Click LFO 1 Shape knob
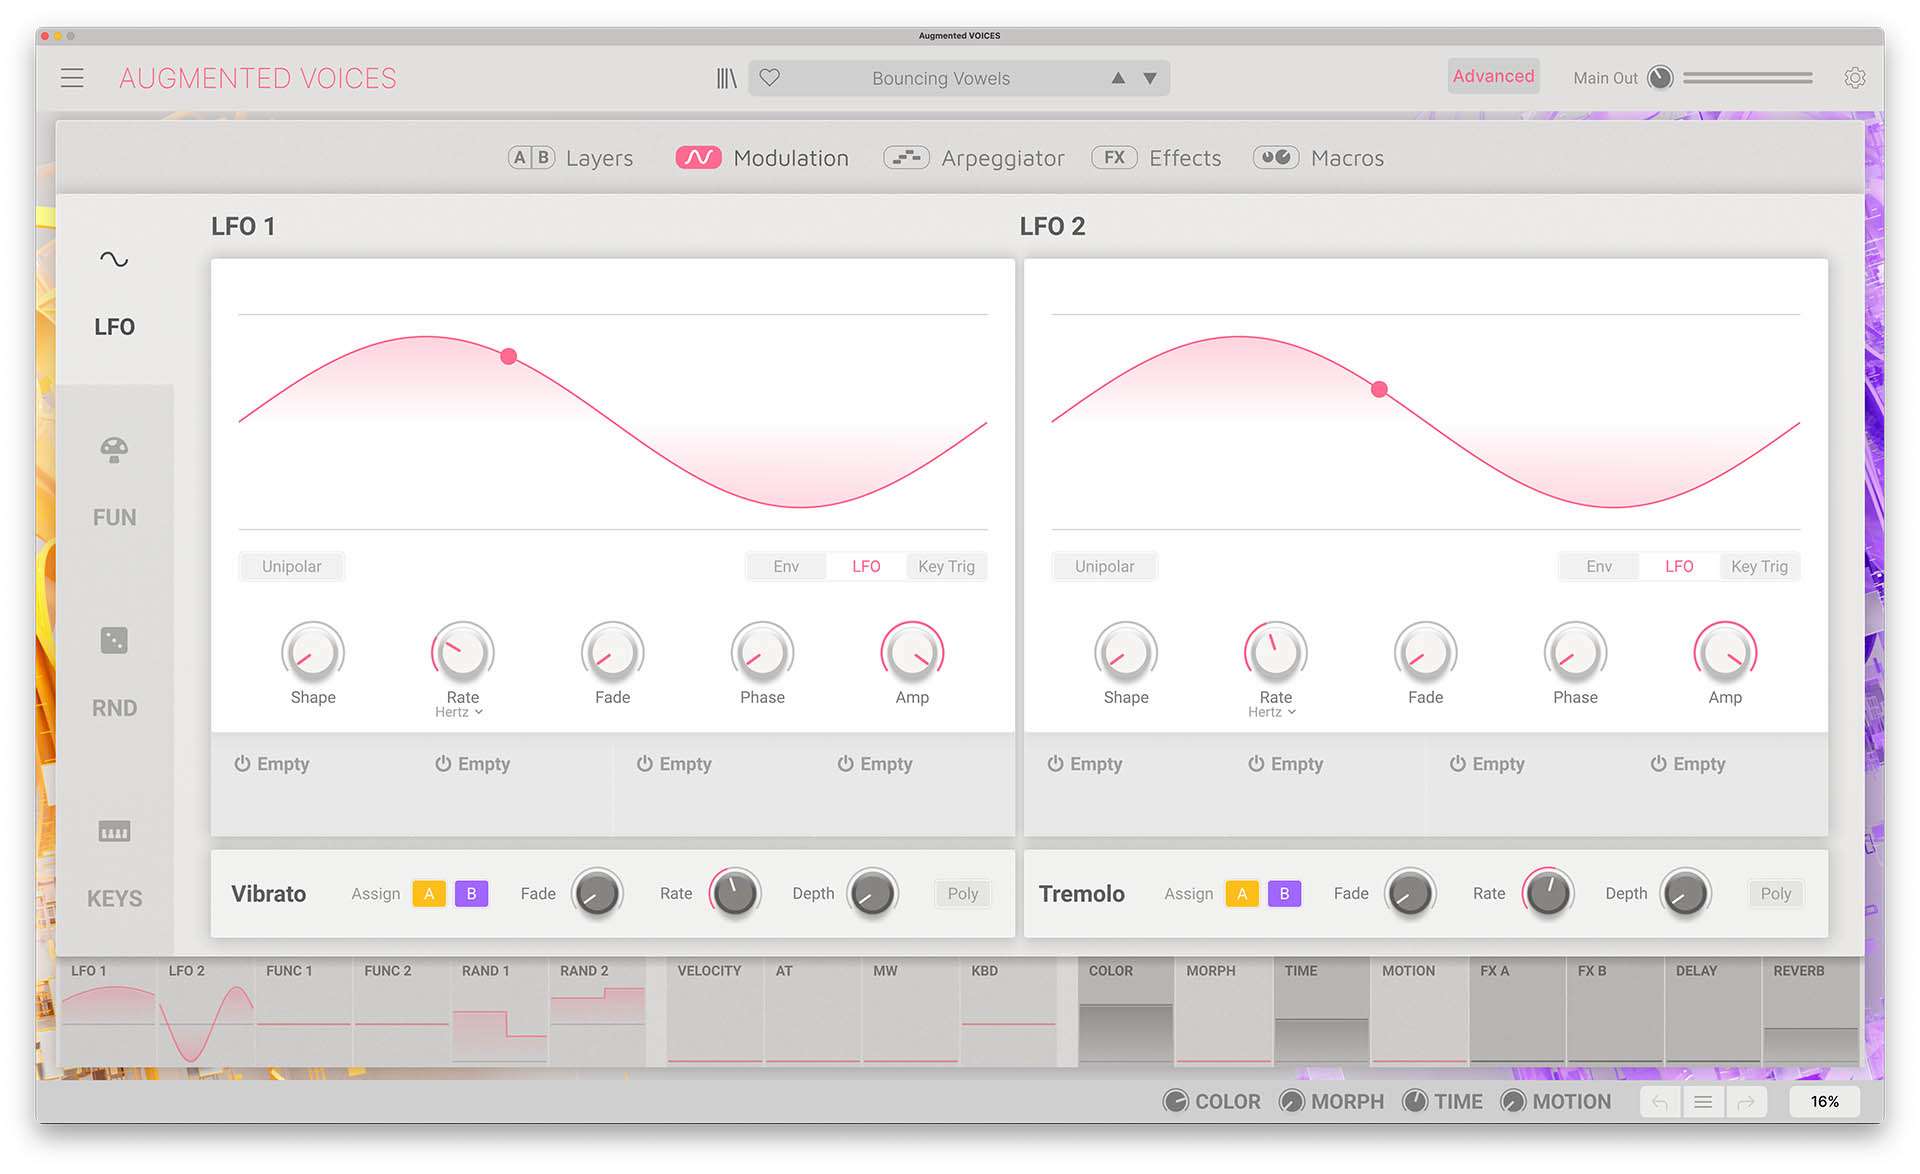The image size is (1920, 1174). click(313, 653)
